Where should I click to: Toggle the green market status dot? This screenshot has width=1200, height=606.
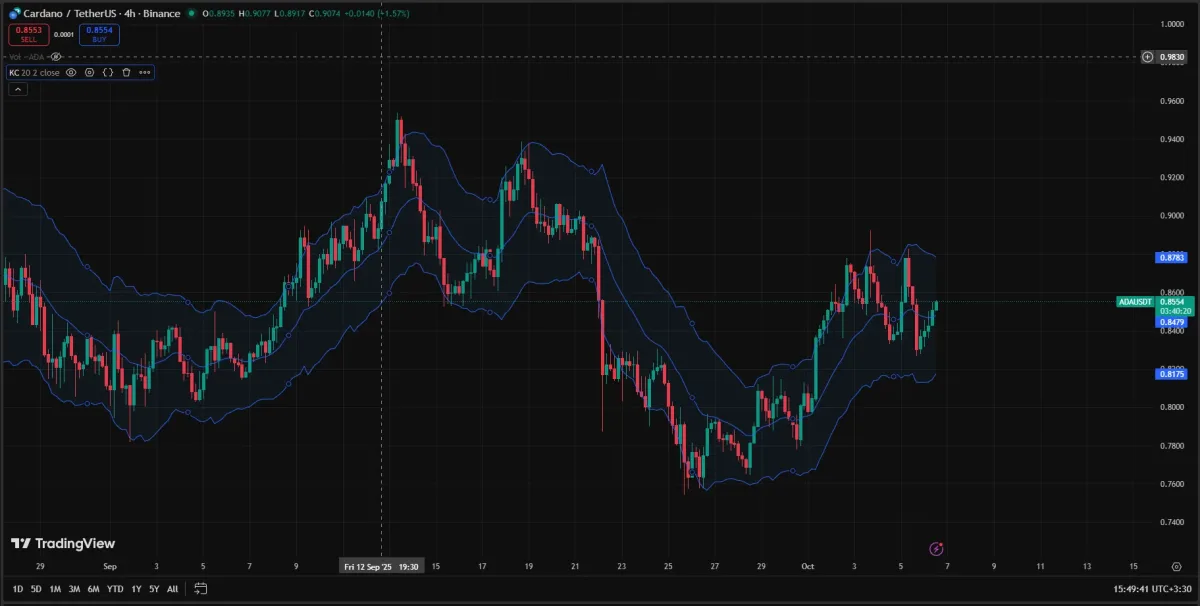pos(191,14)
